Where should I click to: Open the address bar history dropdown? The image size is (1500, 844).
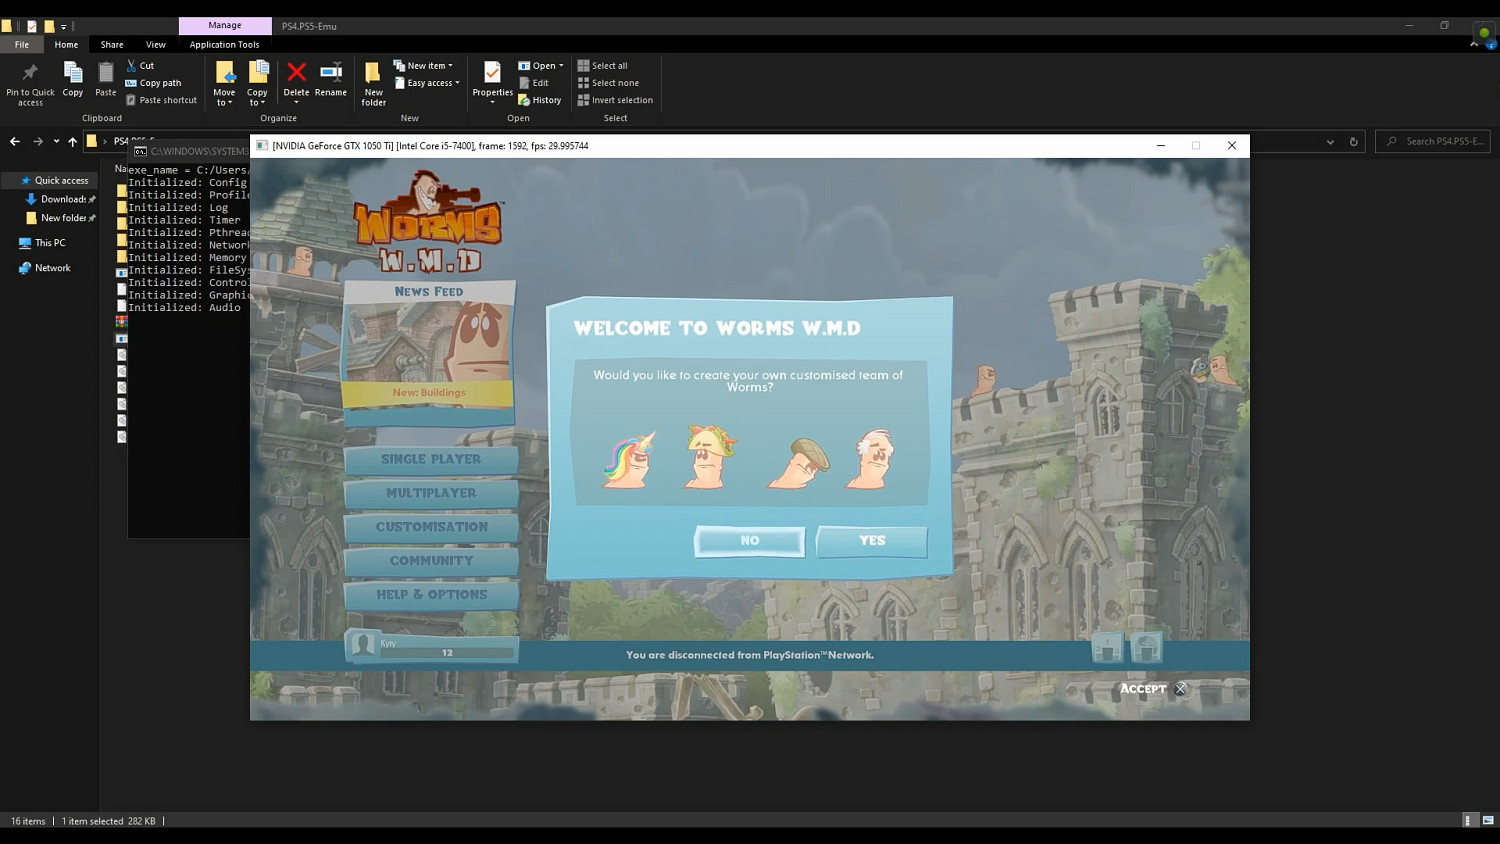[x=1330, y=142]
